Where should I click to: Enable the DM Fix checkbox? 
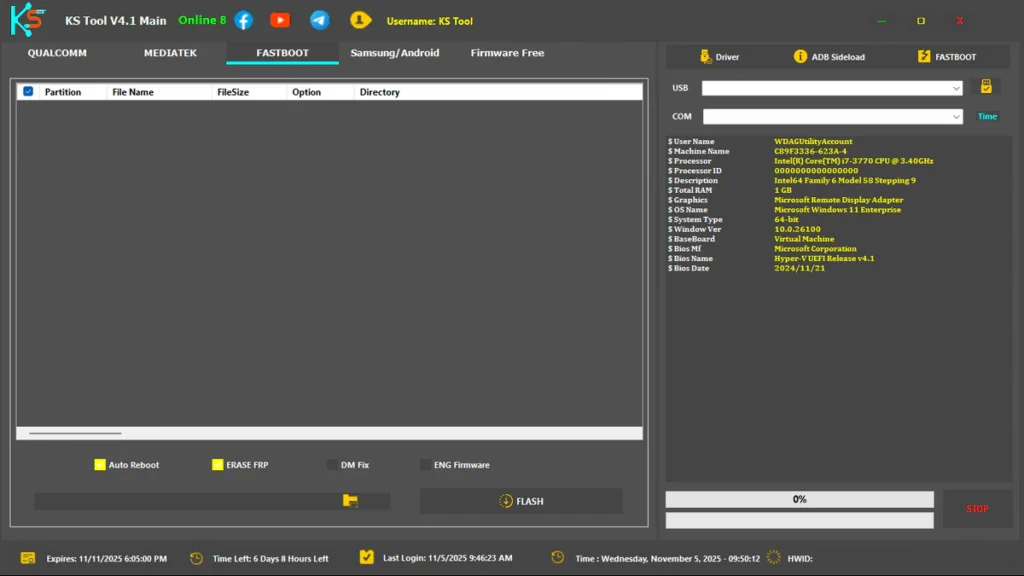click(x=332, y=465)
